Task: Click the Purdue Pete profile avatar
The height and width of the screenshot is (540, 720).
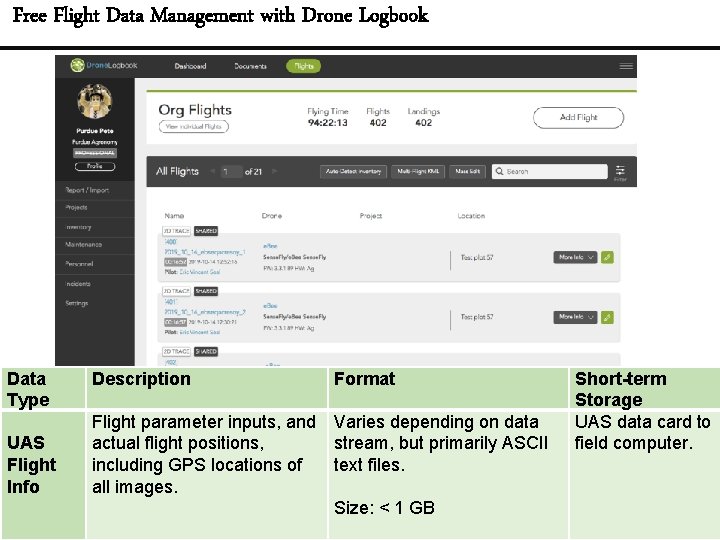Action: (x=95, y=101)
